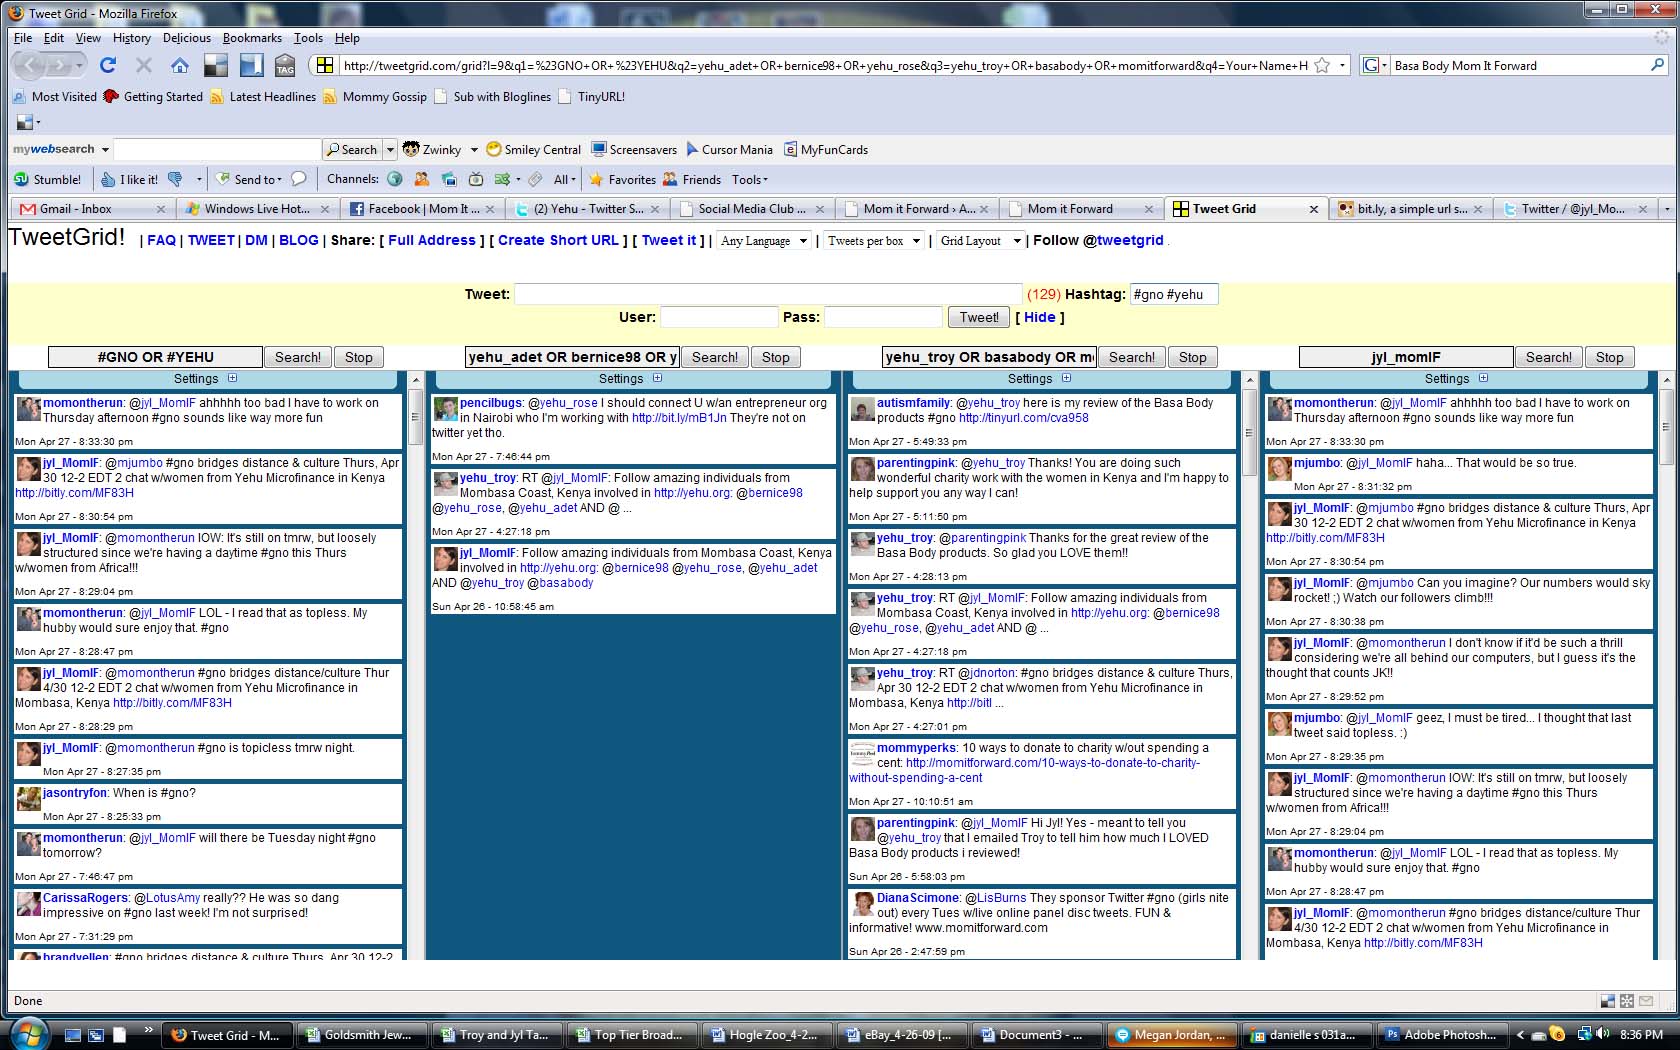The height and width of the screenshot is (1050, 1680).
Task: Switch to the Social Media Club tab
Action: coord(753,208)
